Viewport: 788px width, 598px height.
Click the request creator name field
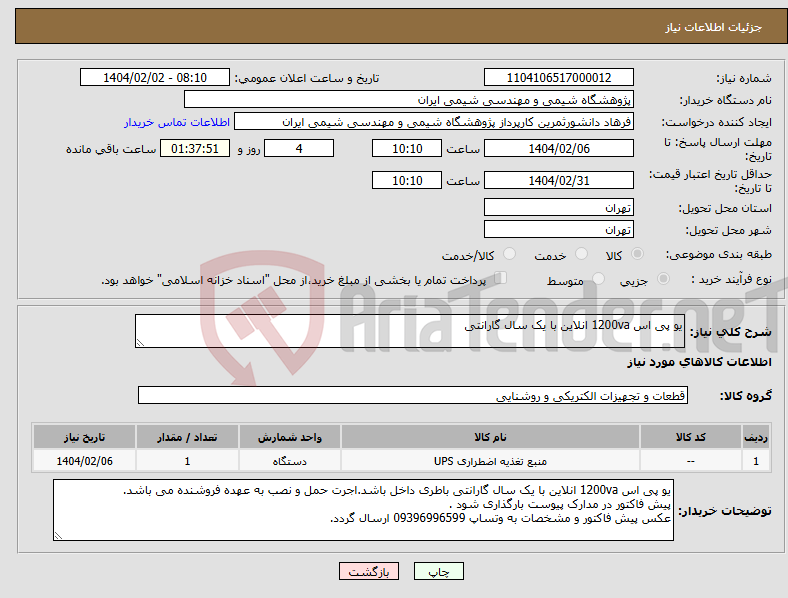434,122
